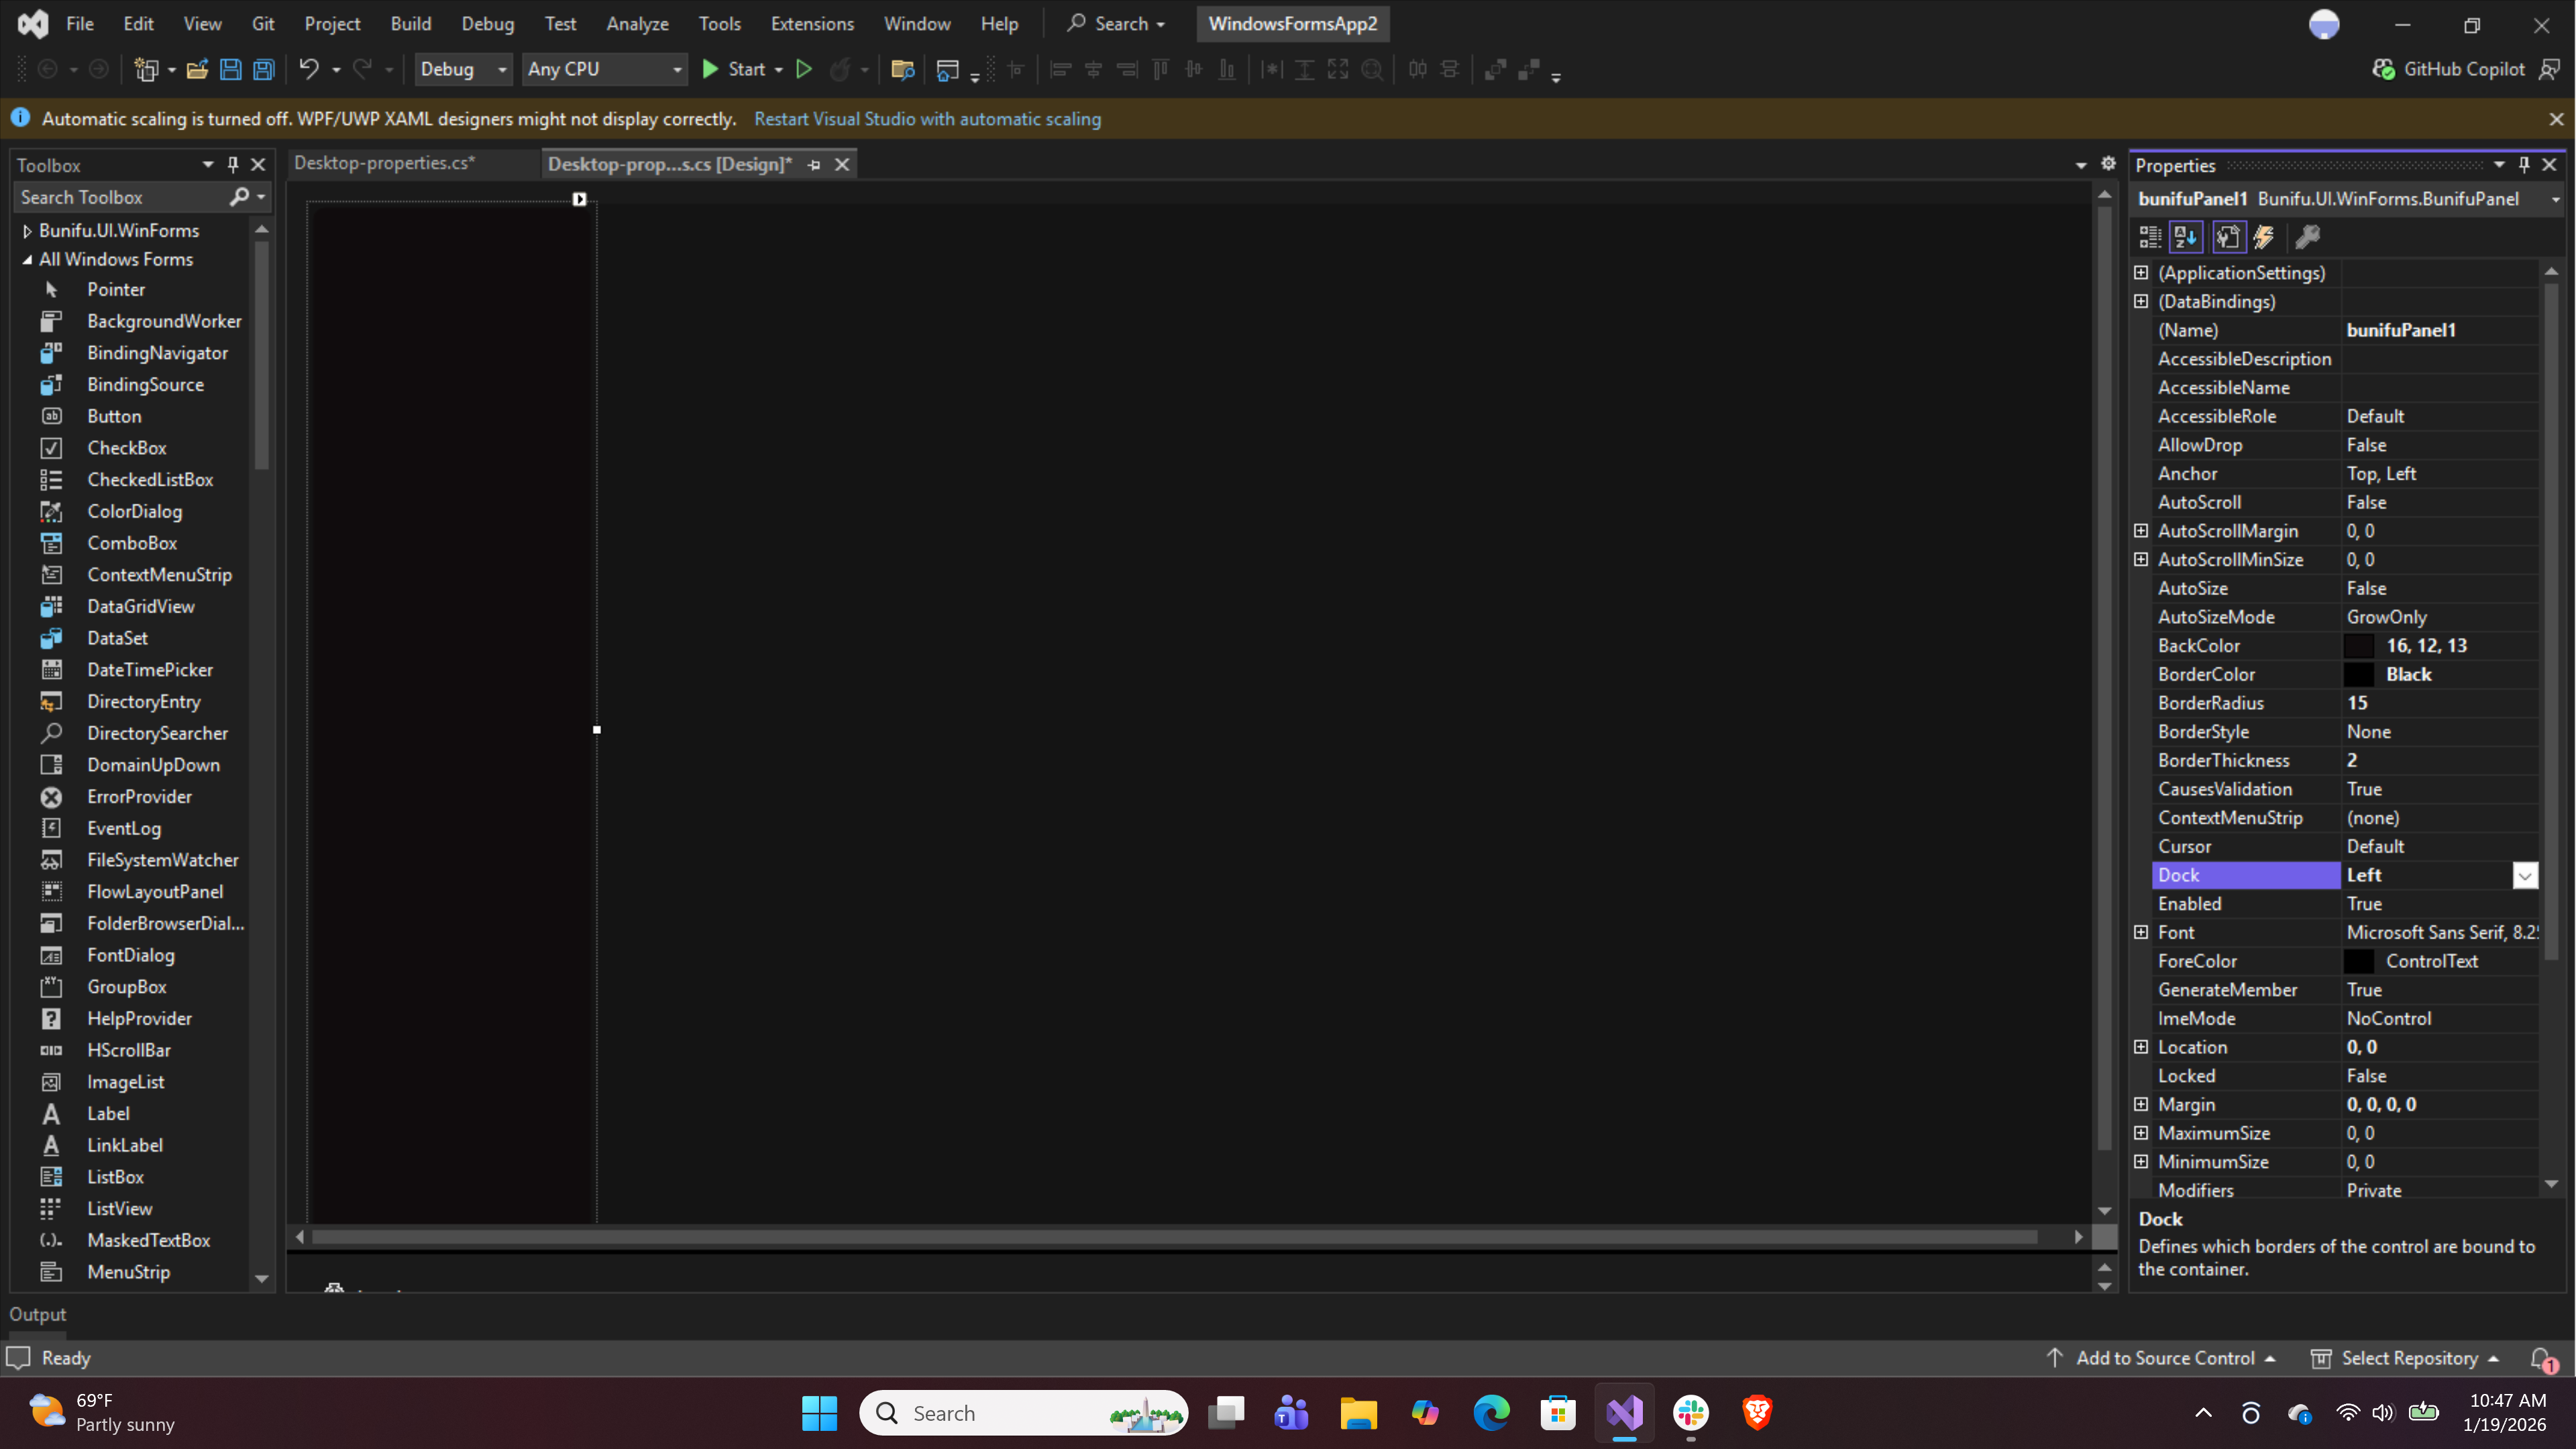Open the Dock property dropdown
The width and height of the screenshot is (2576, 1449).
2525,875
